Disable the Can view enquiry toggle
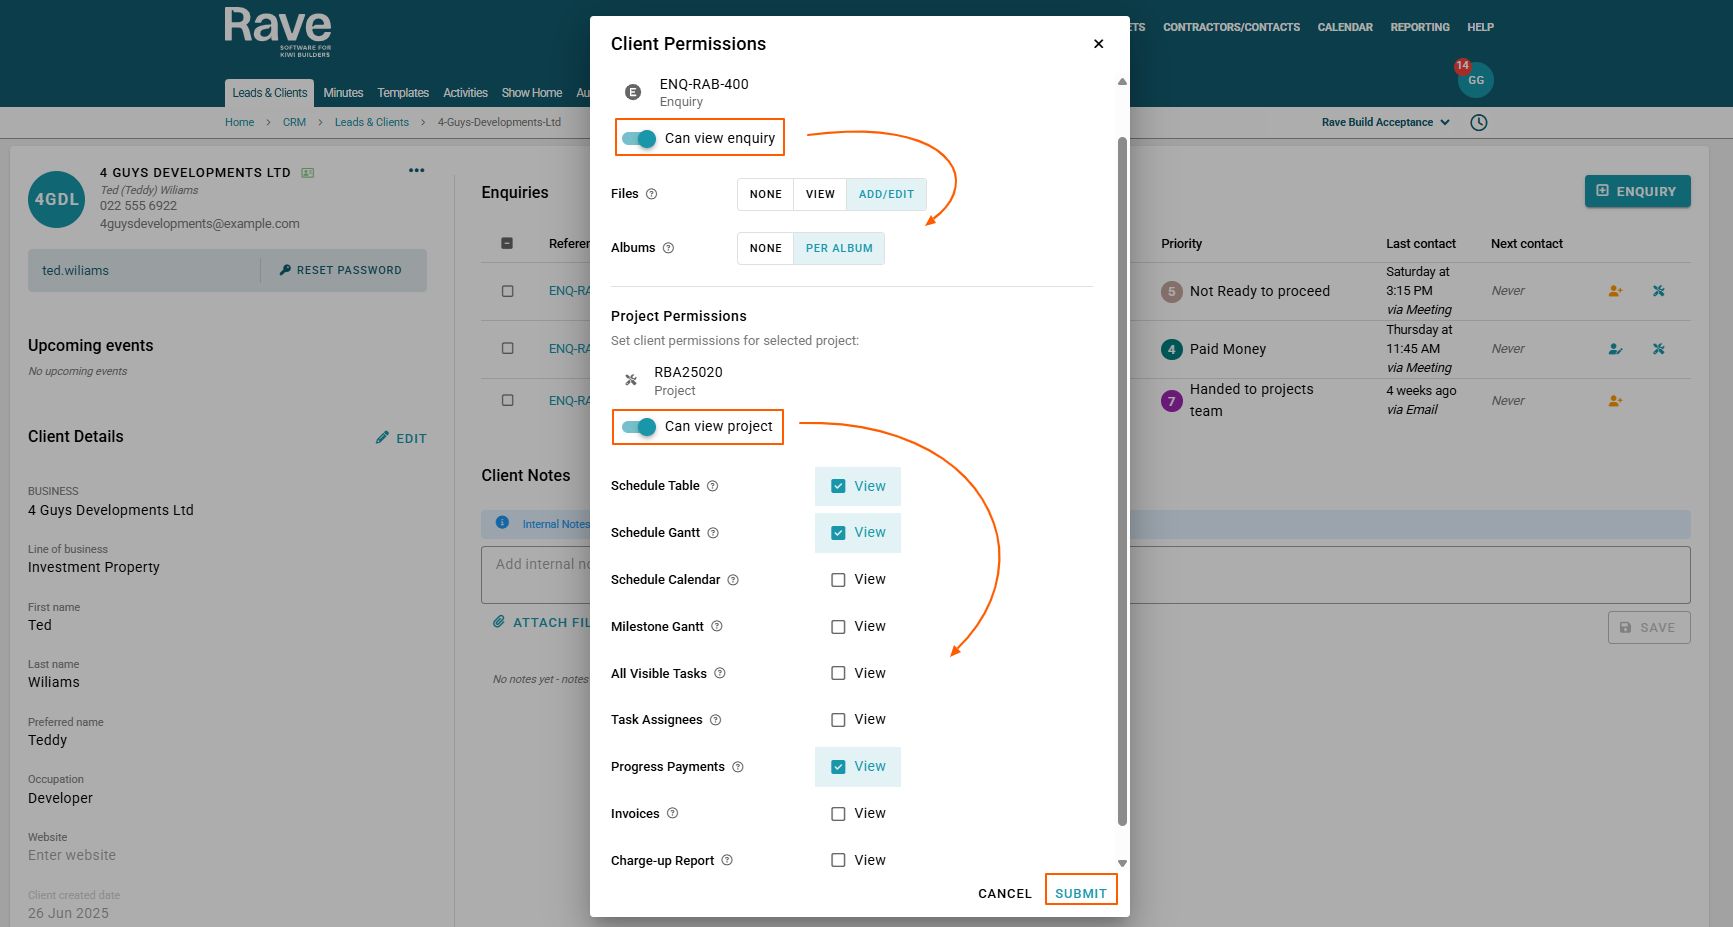Viewport: 1733px width, 927px height. tap(639, 138)
